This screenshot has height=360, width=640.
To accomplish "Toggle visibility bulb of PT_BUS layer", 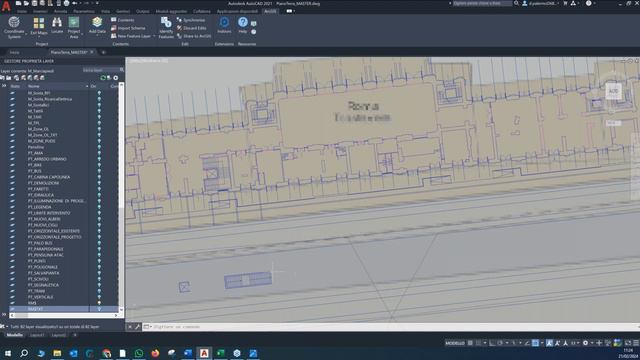I will pyautogui.click(x=99, y=171).
